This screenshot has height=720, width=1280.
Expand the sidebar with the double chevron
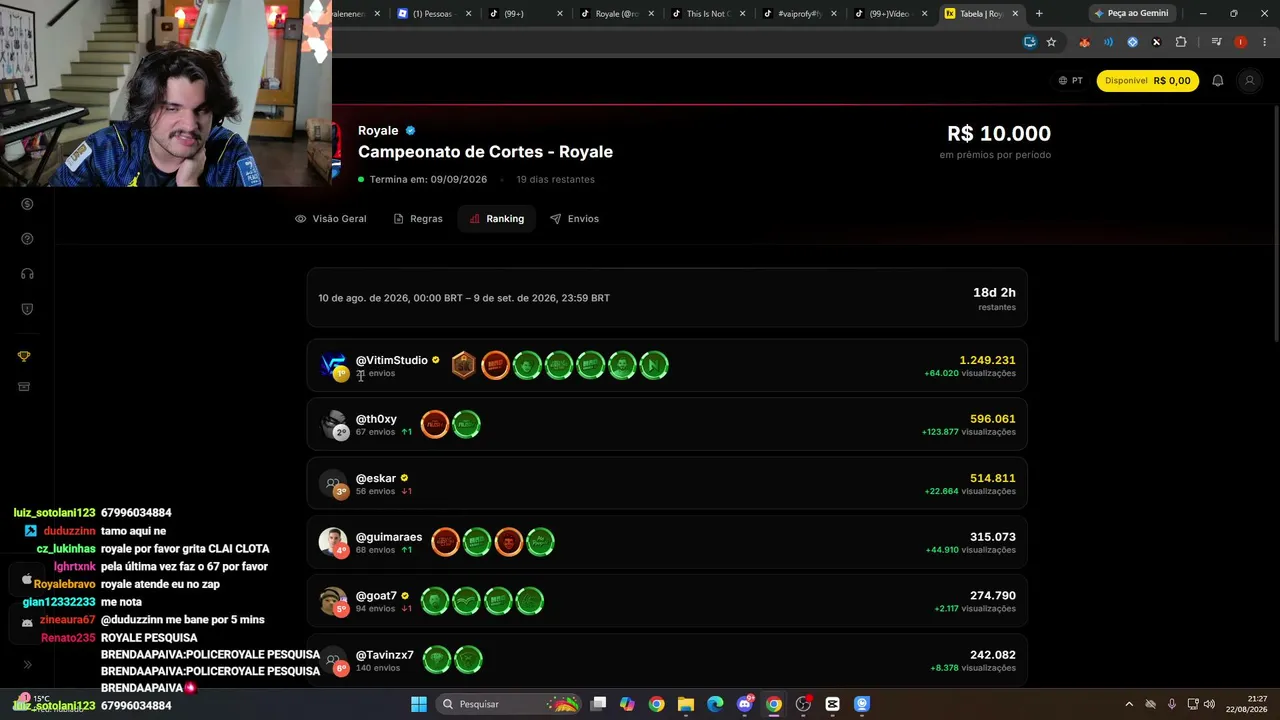tap(27, 664)
